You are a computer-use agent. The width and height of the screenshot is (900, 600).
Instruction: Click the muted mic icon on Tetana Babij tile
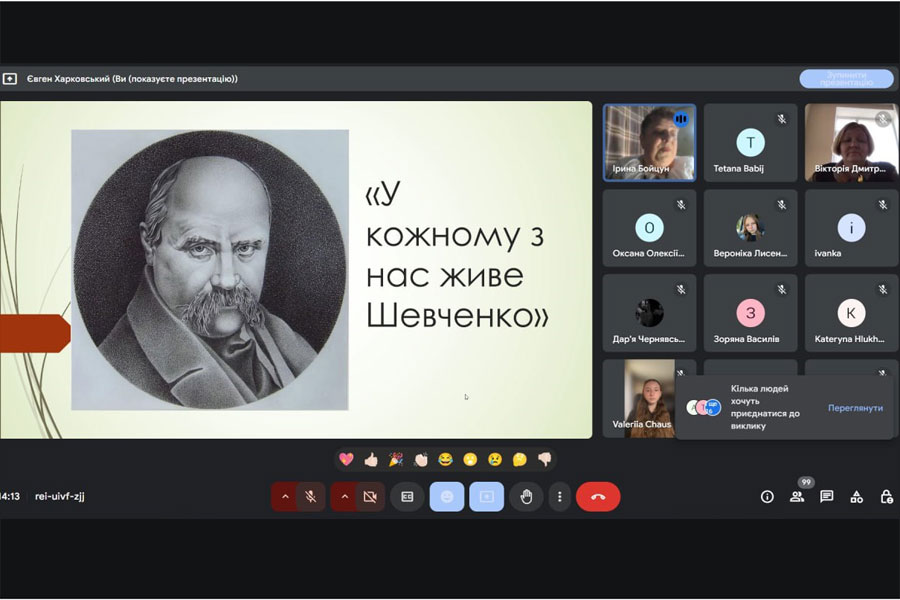tap(781, 119)
